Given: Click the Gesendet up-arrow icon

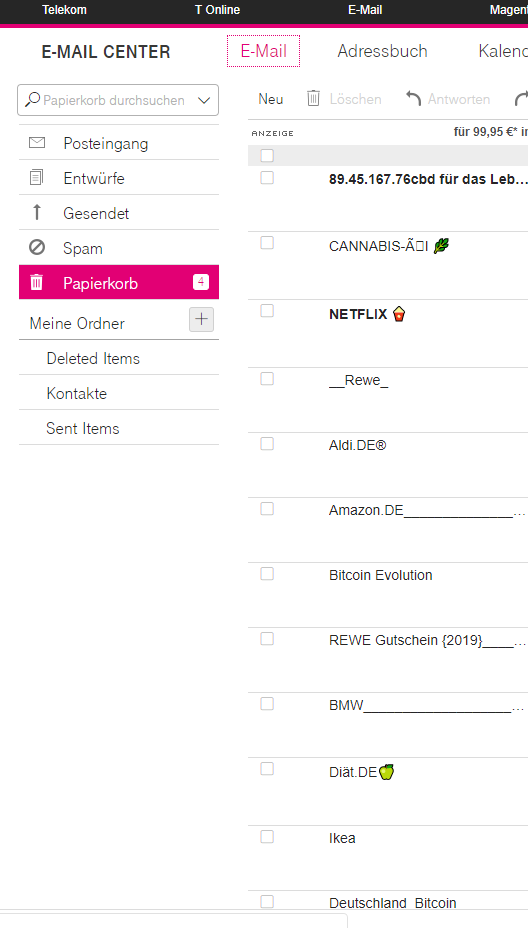Looking at the screenshot, I should point(37,212).
